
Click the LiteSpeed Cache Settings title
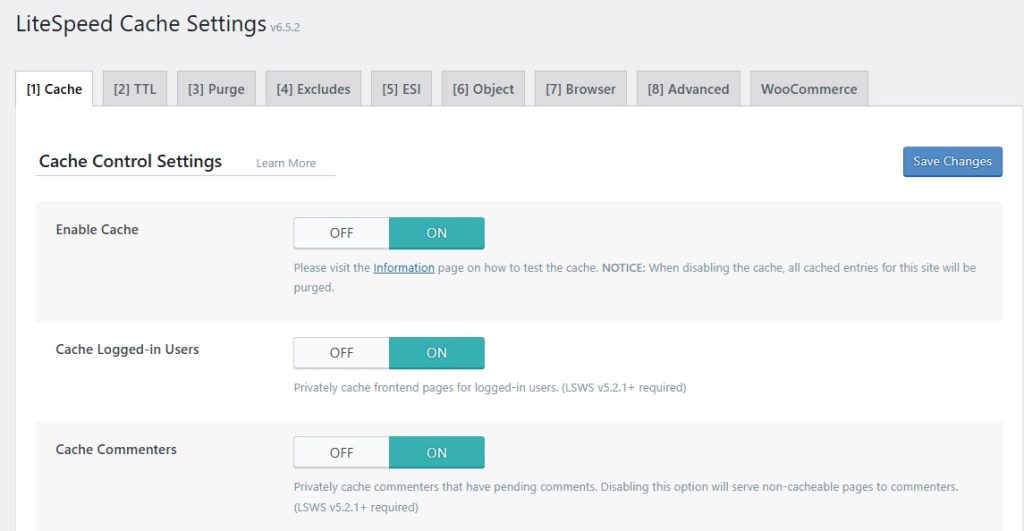141,24
